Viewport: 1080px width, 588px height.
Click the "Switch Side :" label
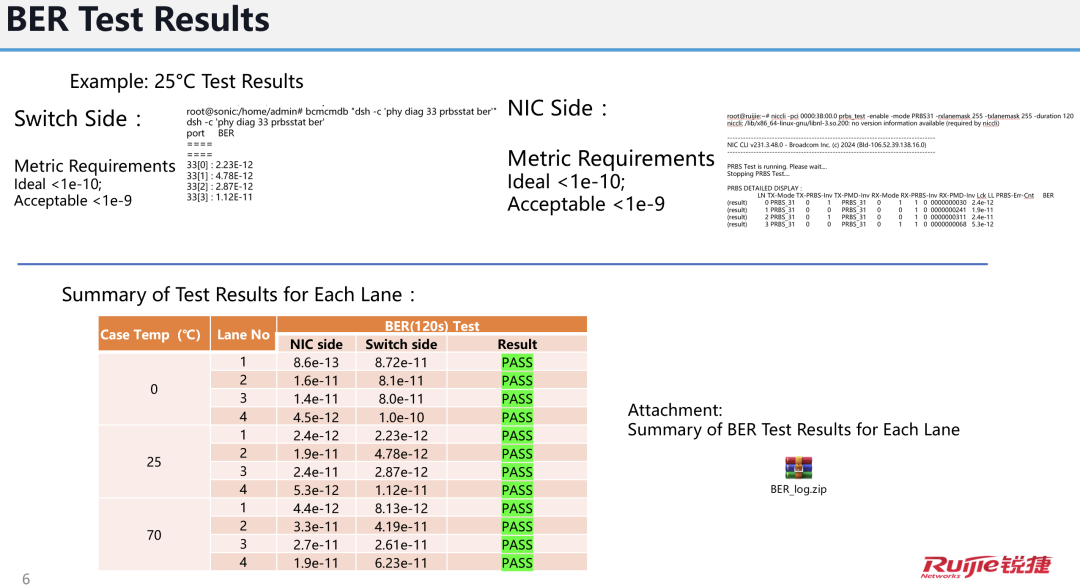tap(78, 118)
